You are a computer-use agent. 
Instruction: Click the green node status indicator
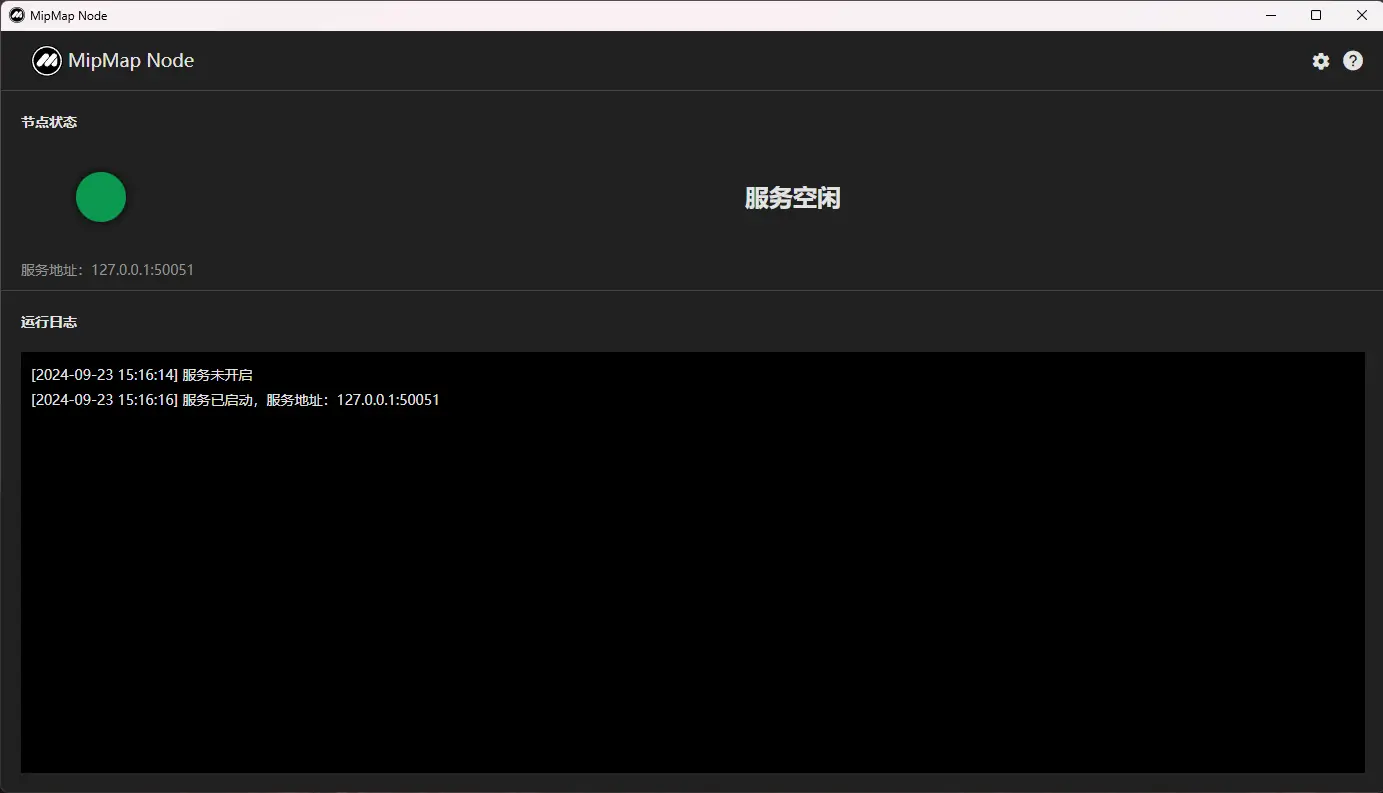click(x=101, y=197)
